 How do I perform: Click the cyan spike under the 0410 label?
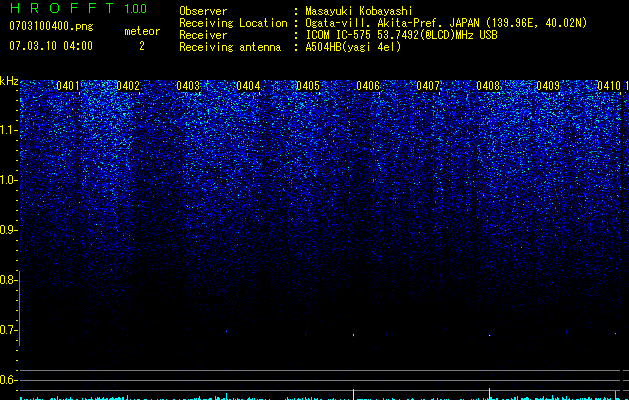[x=616, y=395]
